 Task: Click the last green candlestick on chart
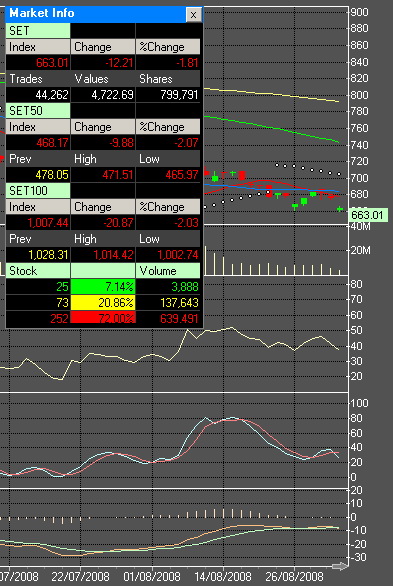340,209
